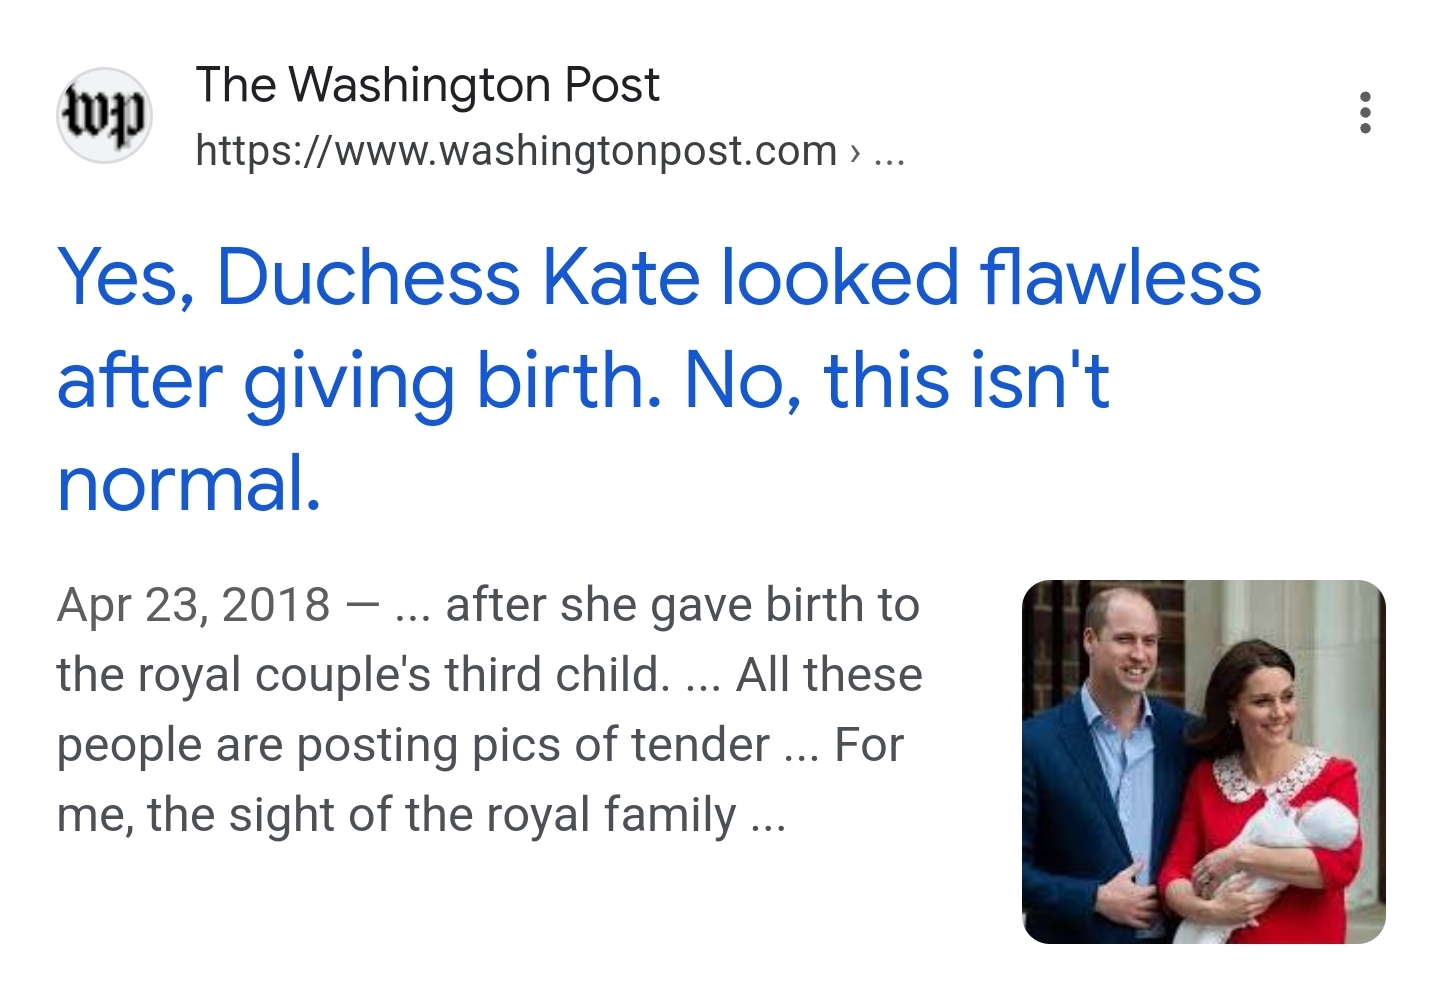
Task: Click the word 'flawless' in the headline
Action: 1120,278
